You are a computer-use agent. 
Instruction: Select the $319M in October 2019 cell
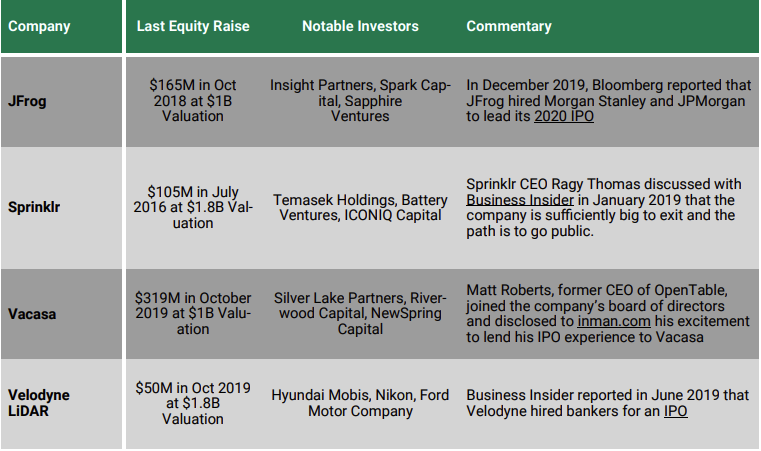pyautogui.click(x=193, y=314)
